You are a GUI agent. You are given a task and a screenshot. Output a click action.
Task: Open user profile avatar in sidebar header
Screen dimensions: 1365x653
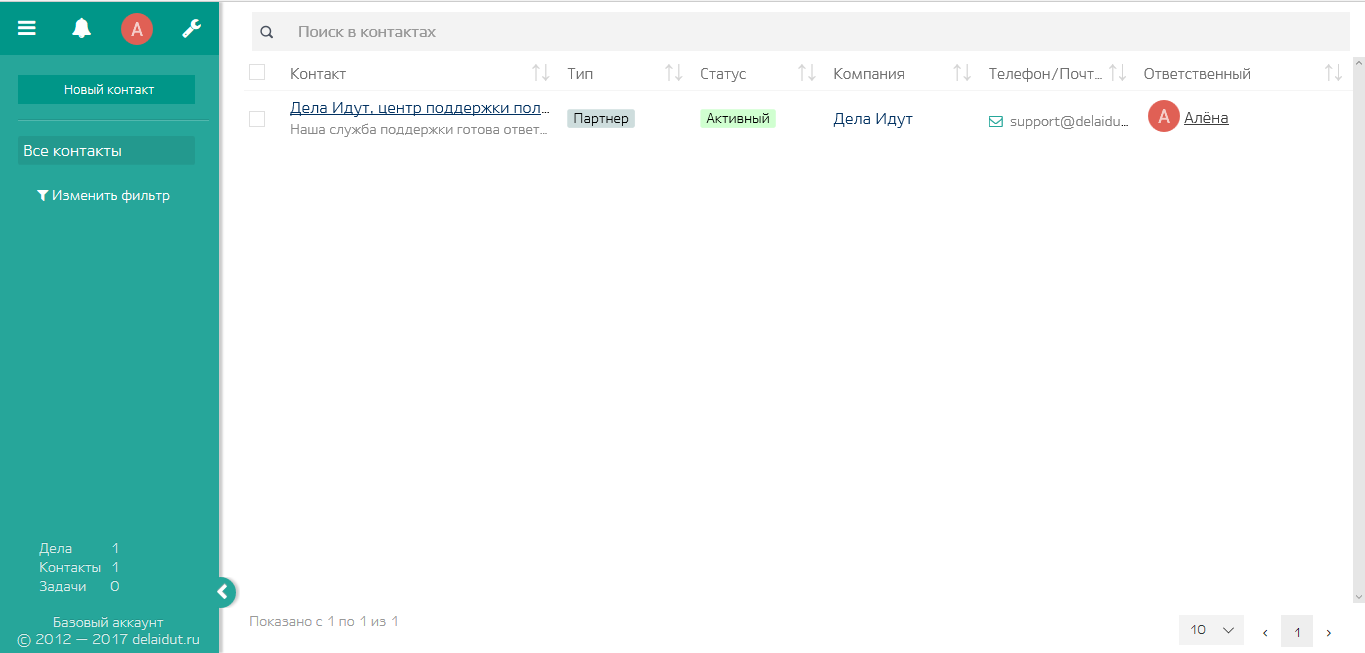137,29
